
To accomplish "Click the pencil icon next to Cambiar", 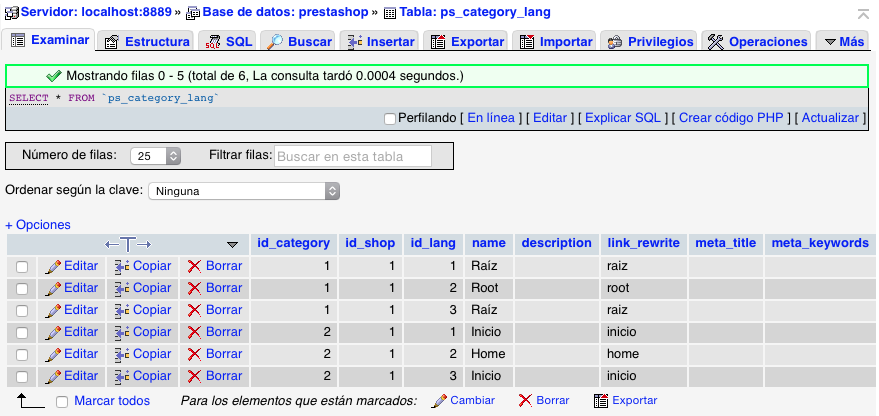I will click(x=440, y=401).
